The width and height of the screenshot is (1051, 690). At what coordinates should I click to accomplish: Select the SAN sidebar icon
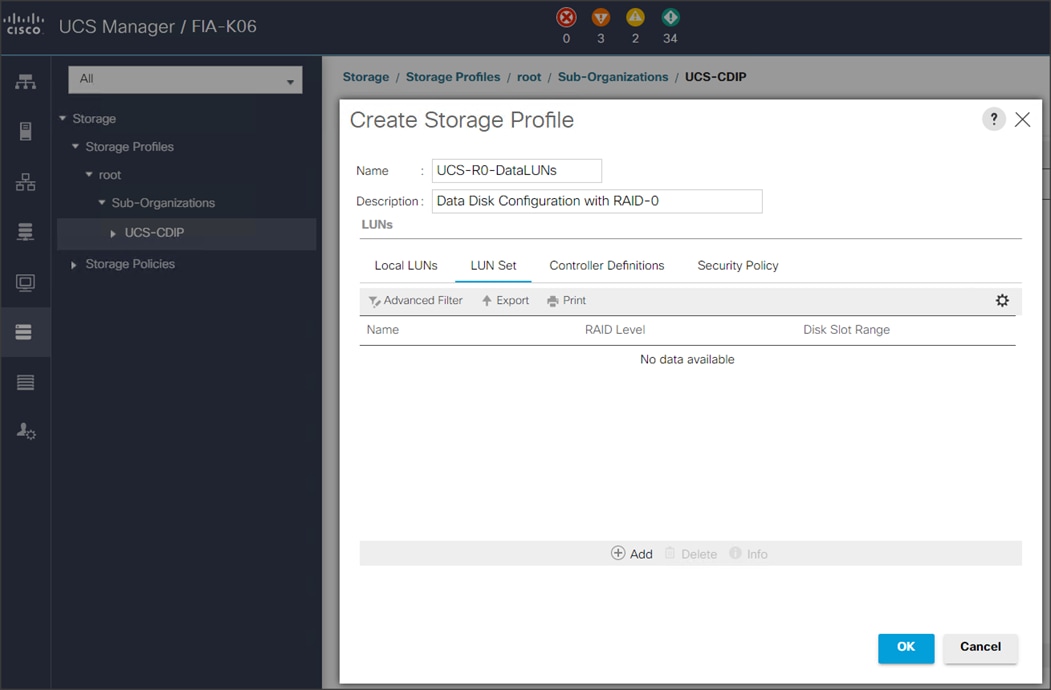pyautogui.click(x=25, y=231)
